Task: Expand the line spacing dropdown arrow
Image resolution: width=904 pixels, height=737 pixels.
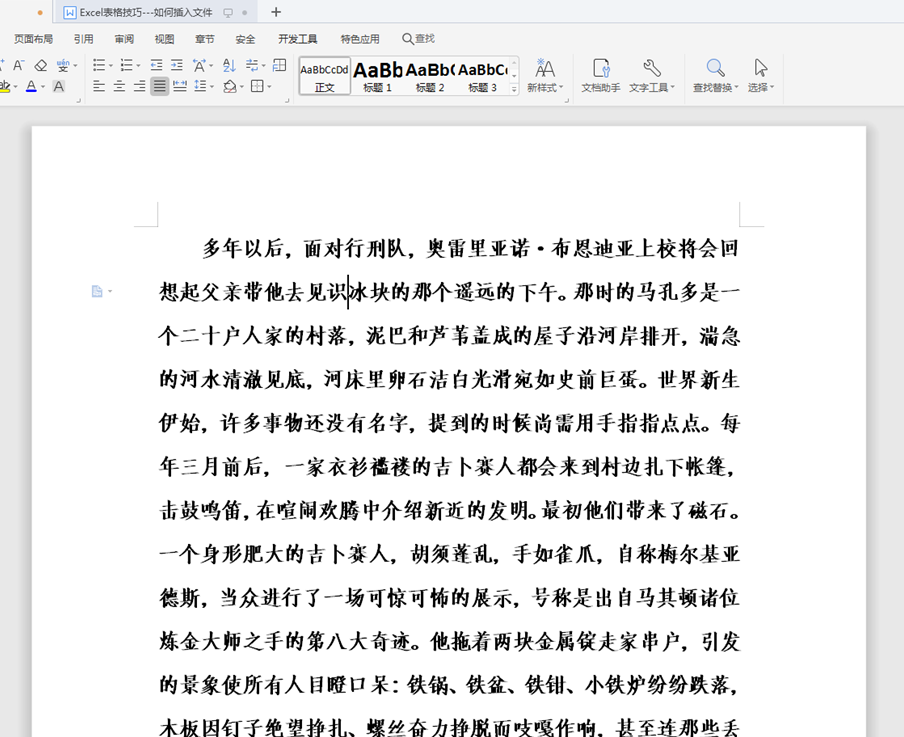Action: pyautogui.click(x=212, y=87)
